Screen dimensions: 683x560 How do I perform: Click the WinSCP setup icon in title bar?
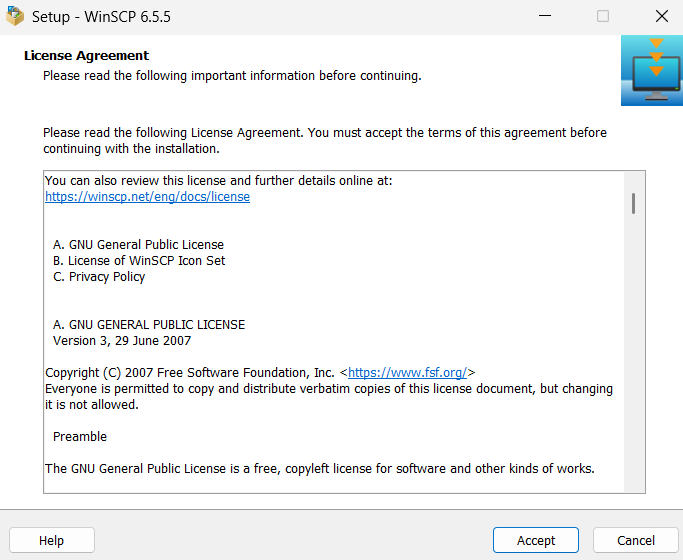point(15,16)
